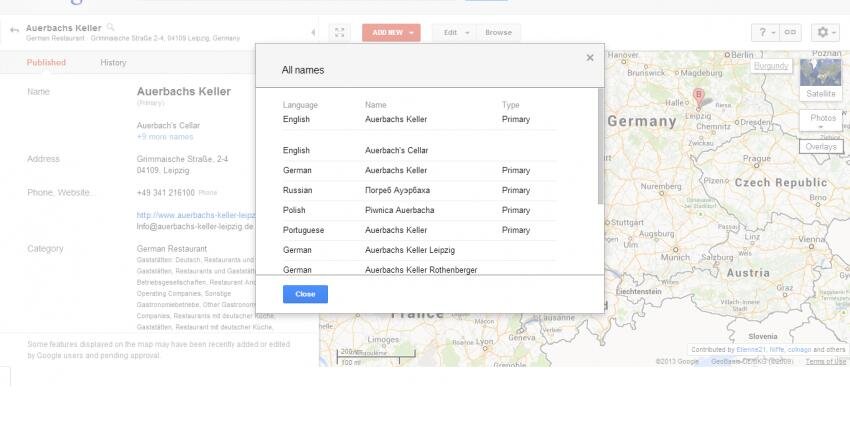Switch to the History tab

pyautogui.click(x=113, y=62)
